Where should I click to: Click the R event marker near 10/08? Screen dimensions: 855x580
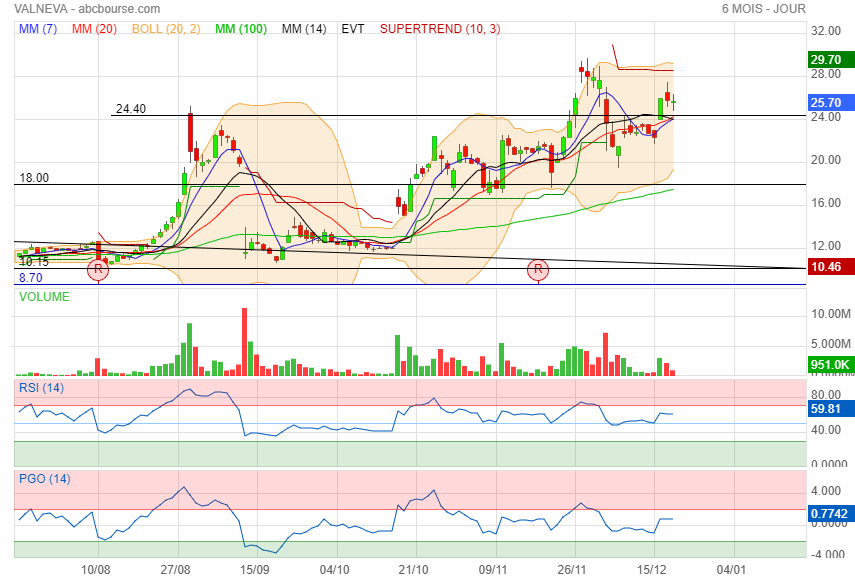[x=98, y=269]
